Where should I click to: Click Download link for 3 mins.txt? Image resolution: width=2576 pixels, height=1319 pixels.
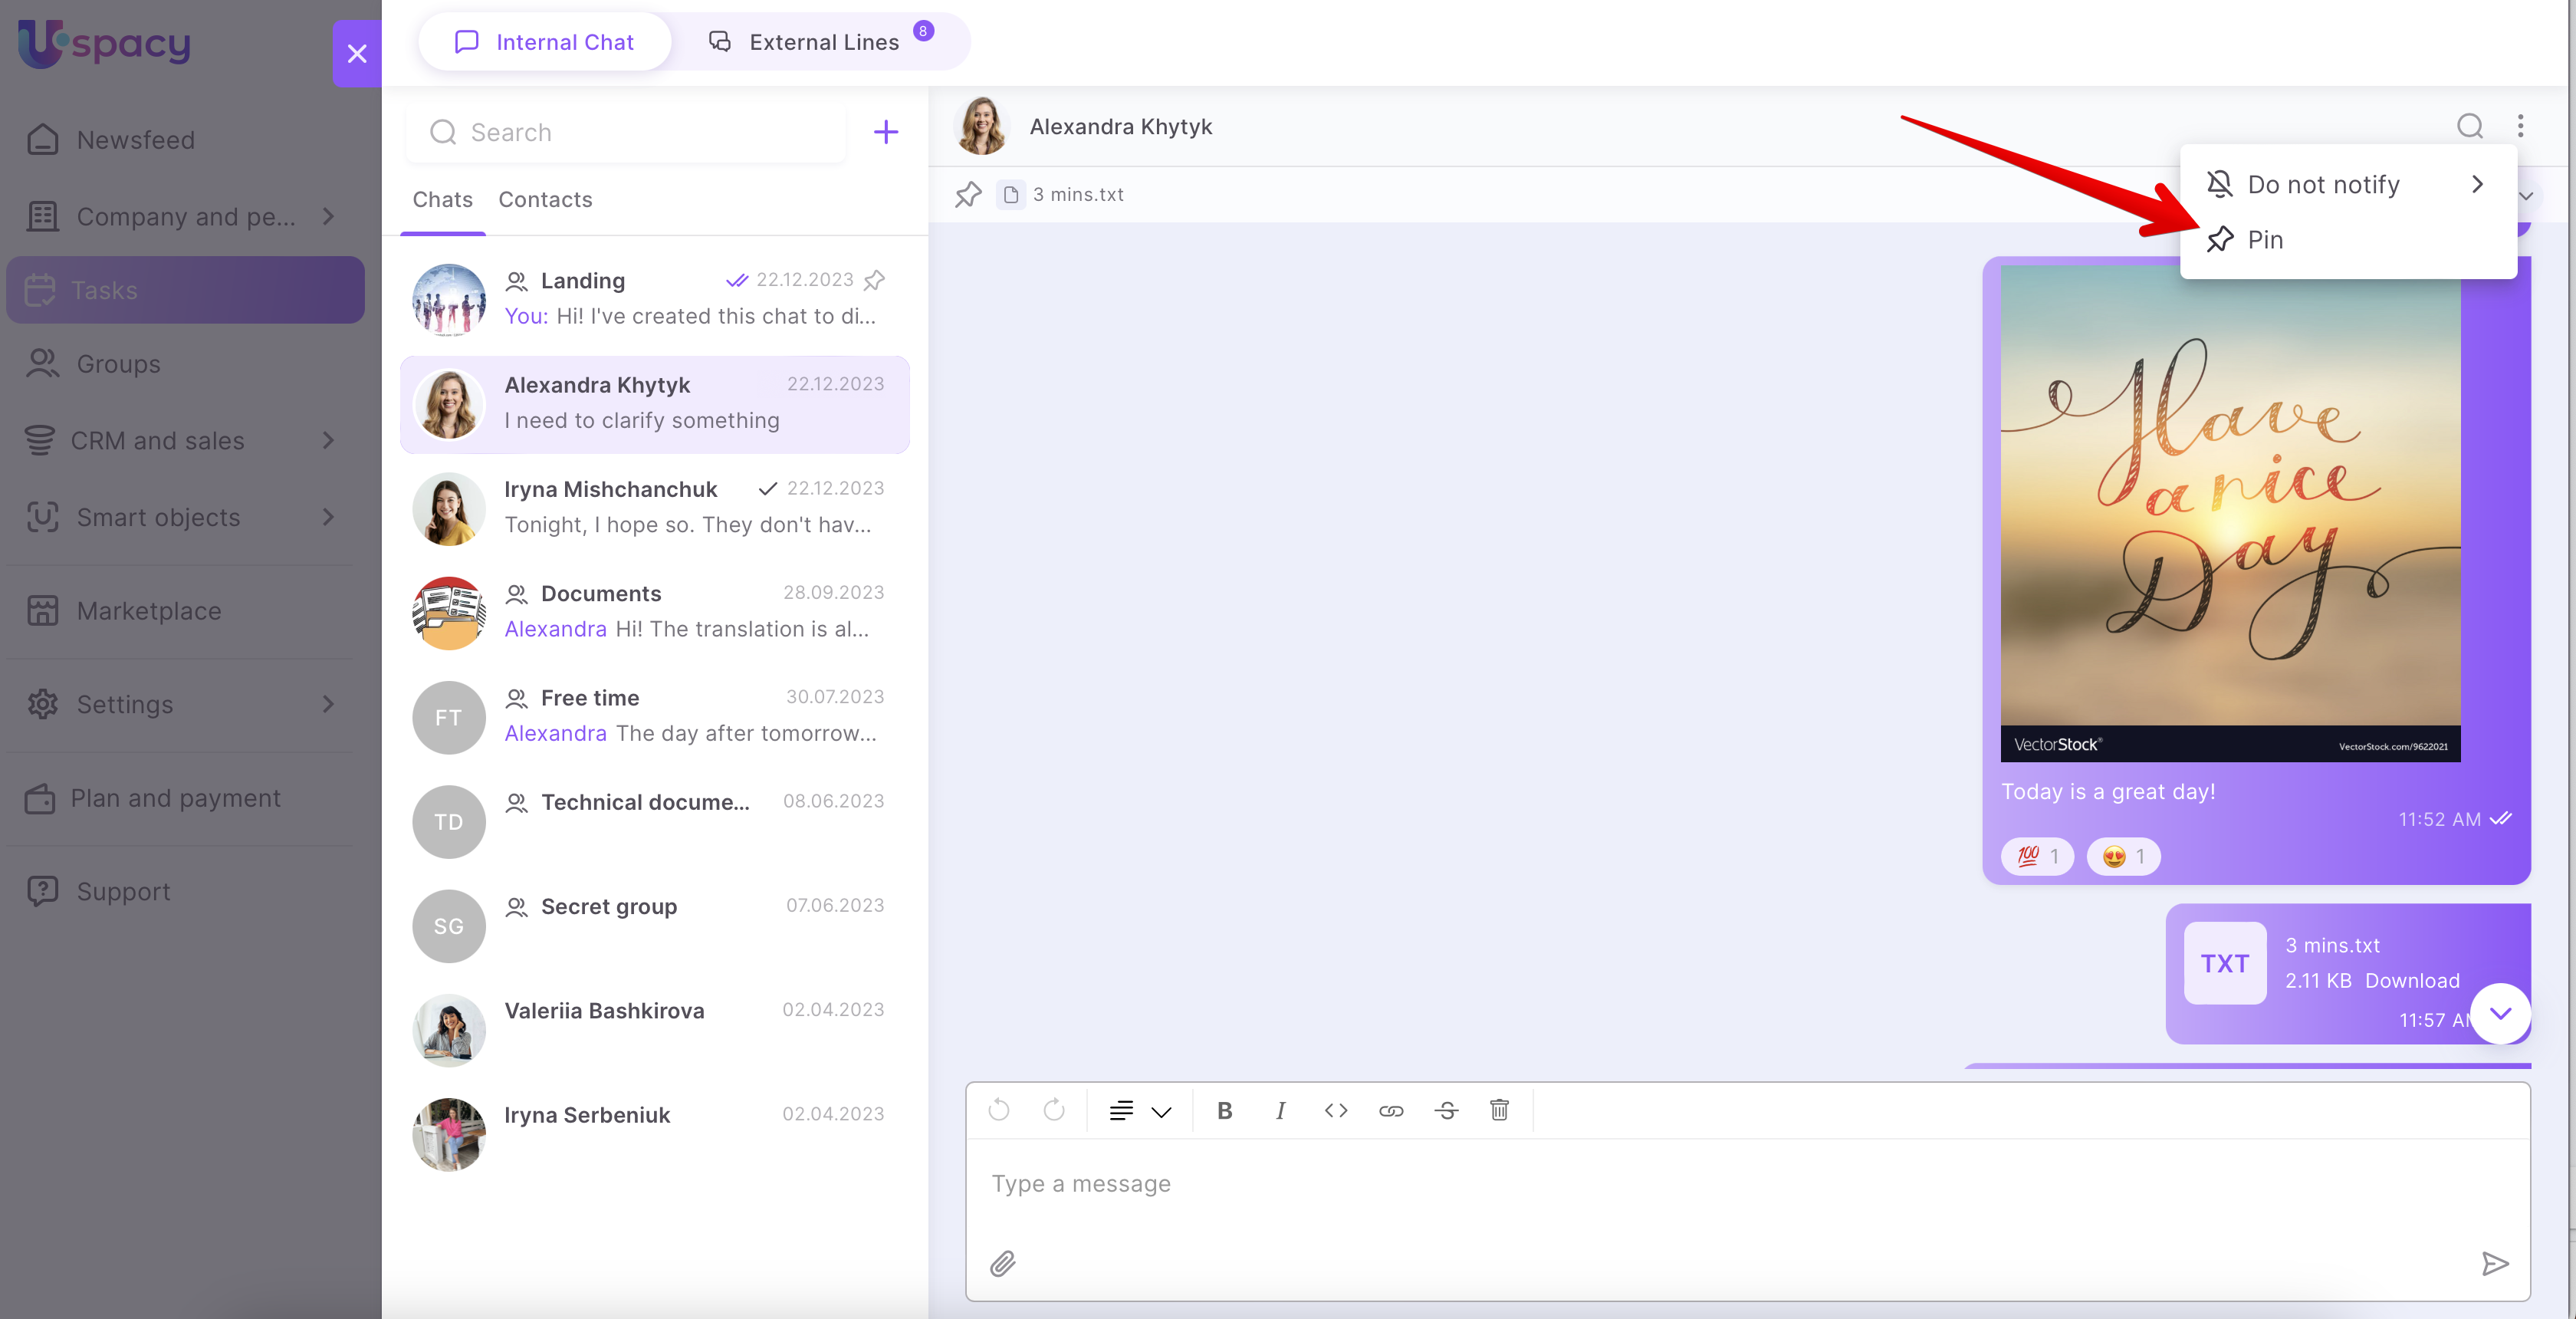pos(2411,980)
